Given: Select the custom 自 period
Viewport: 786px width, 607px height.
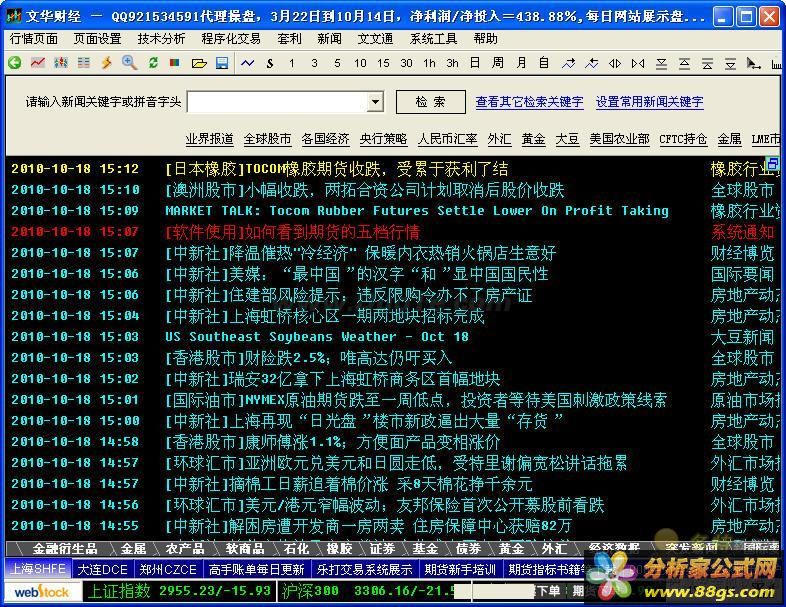Looking at the screenshot, I should 544,63.
